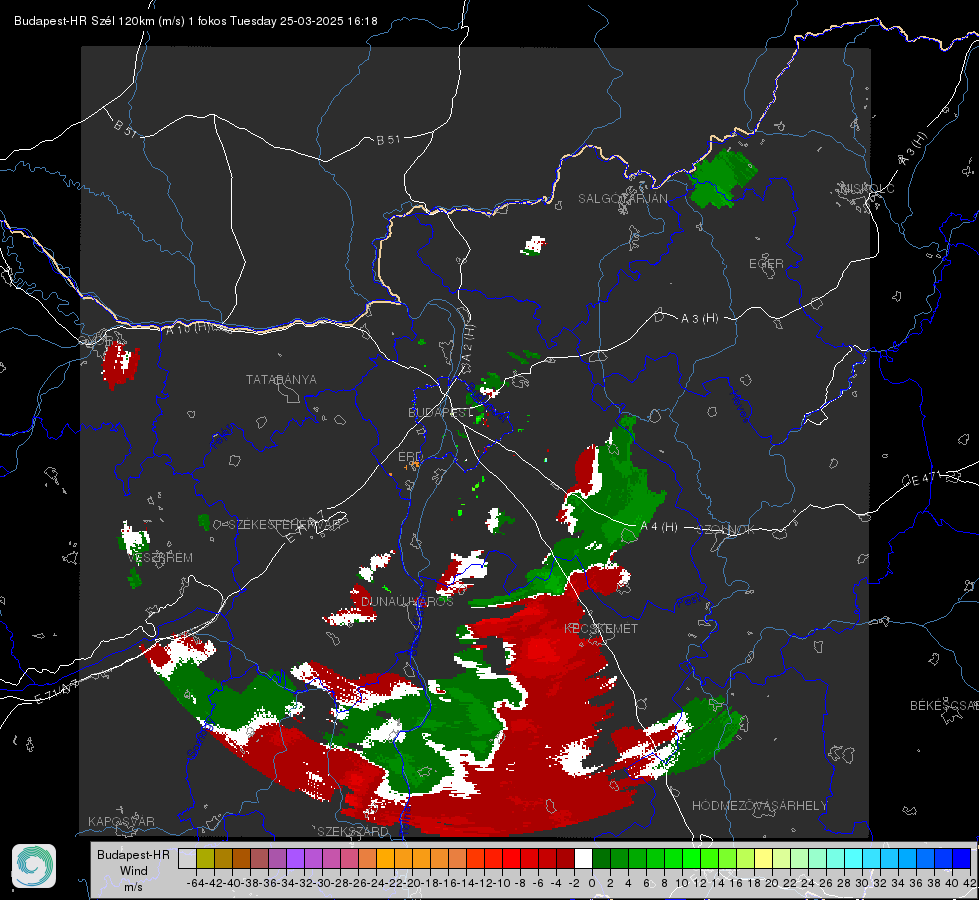Click the BUDAPEST city label
This screenshot has height=900, width=979.
[440, 412]
